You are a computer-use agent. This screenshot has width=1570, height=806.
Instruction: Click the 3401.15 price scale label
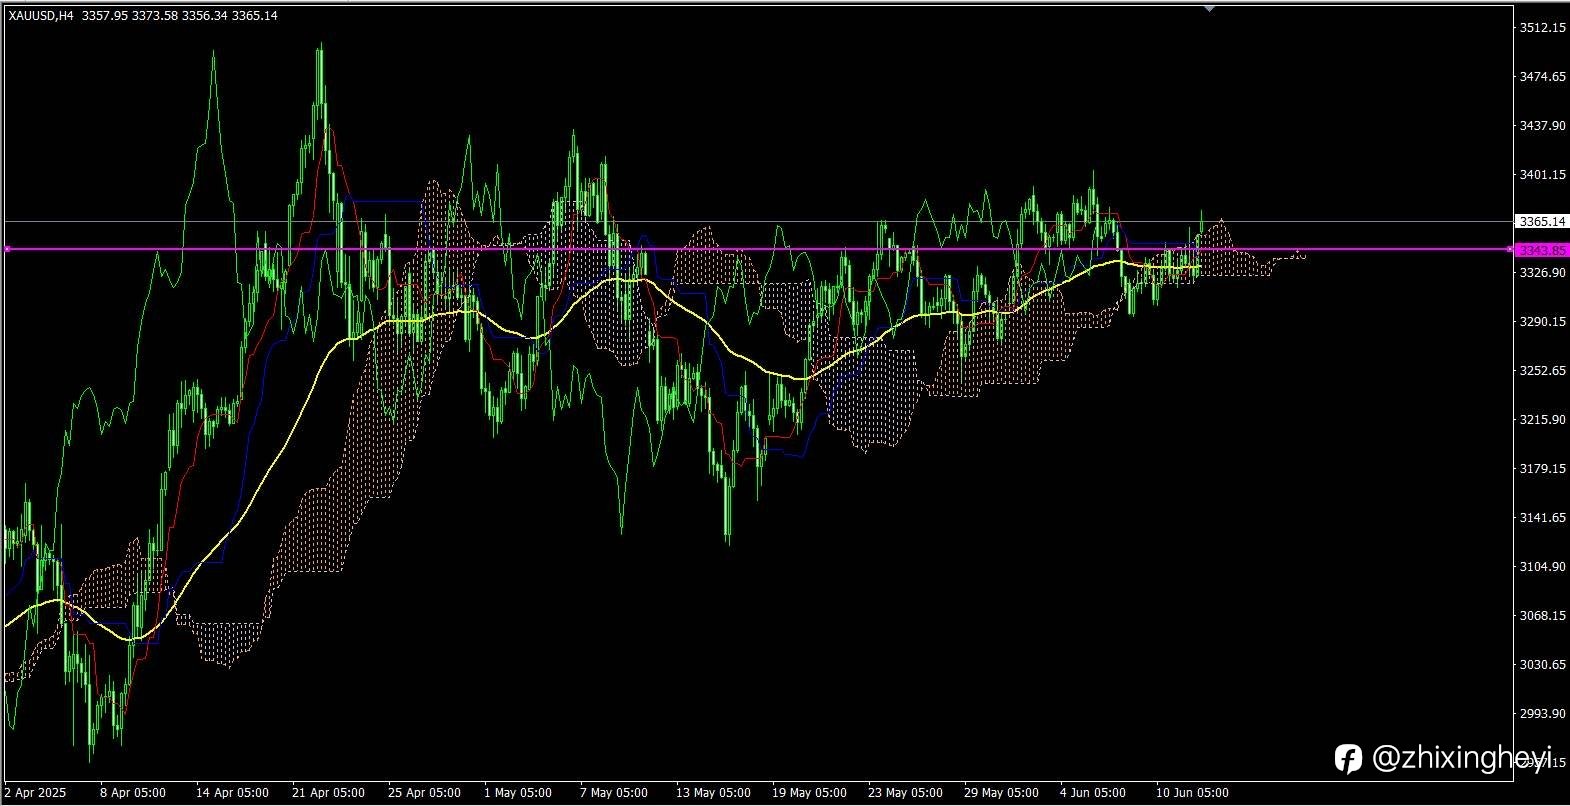(x=1542, y=175)
